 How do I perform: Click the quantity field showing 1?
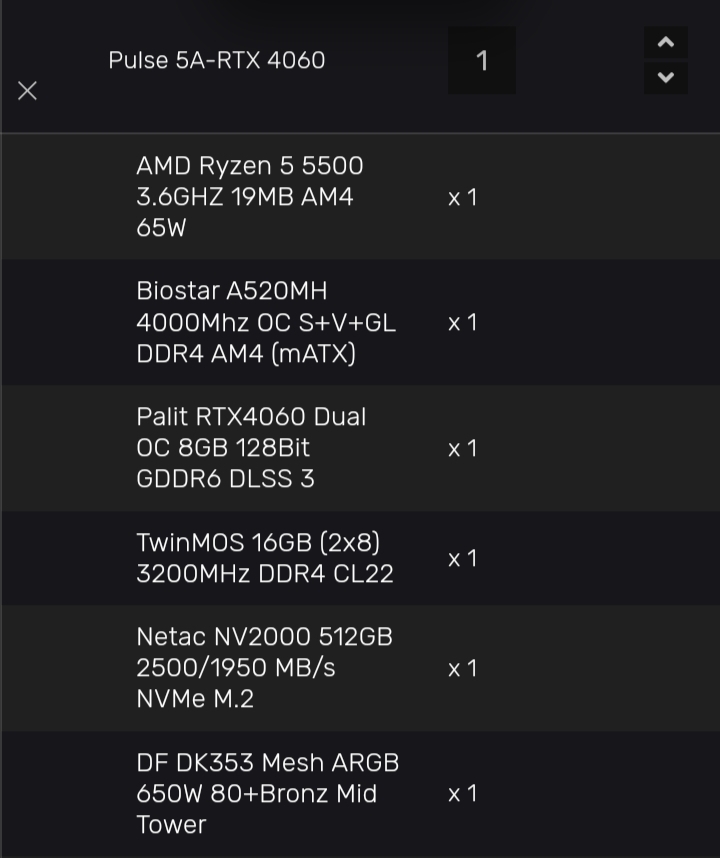coord(482,61)
